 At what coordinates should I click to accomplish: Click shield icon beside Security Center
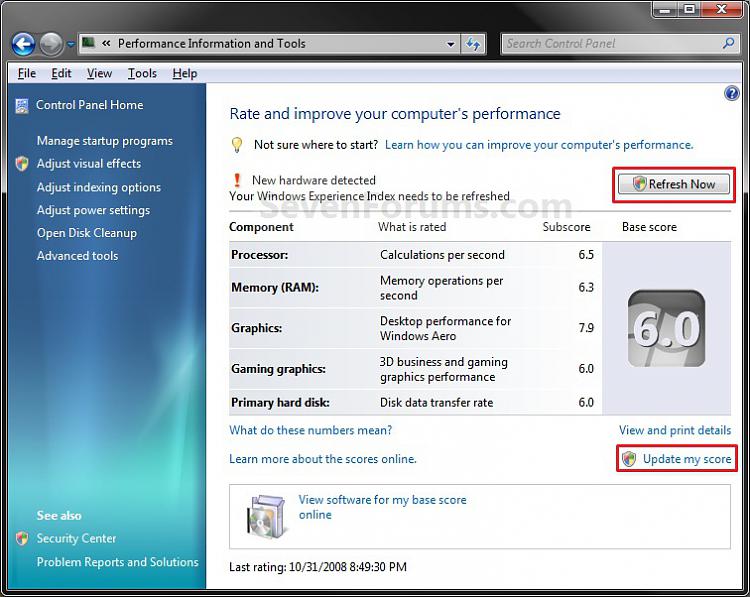click(x=22, y=539)
